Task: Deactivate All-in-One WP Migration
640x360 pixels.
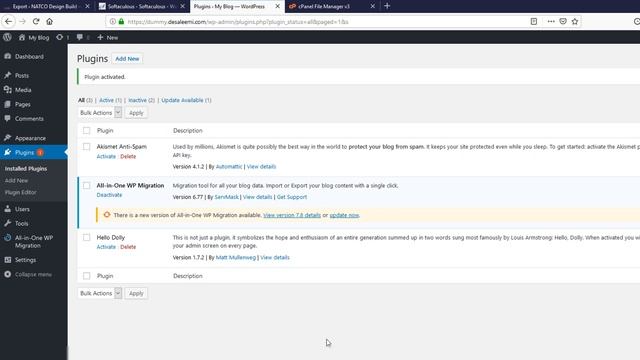Action: pyautogui.click(x=109, y=195)
